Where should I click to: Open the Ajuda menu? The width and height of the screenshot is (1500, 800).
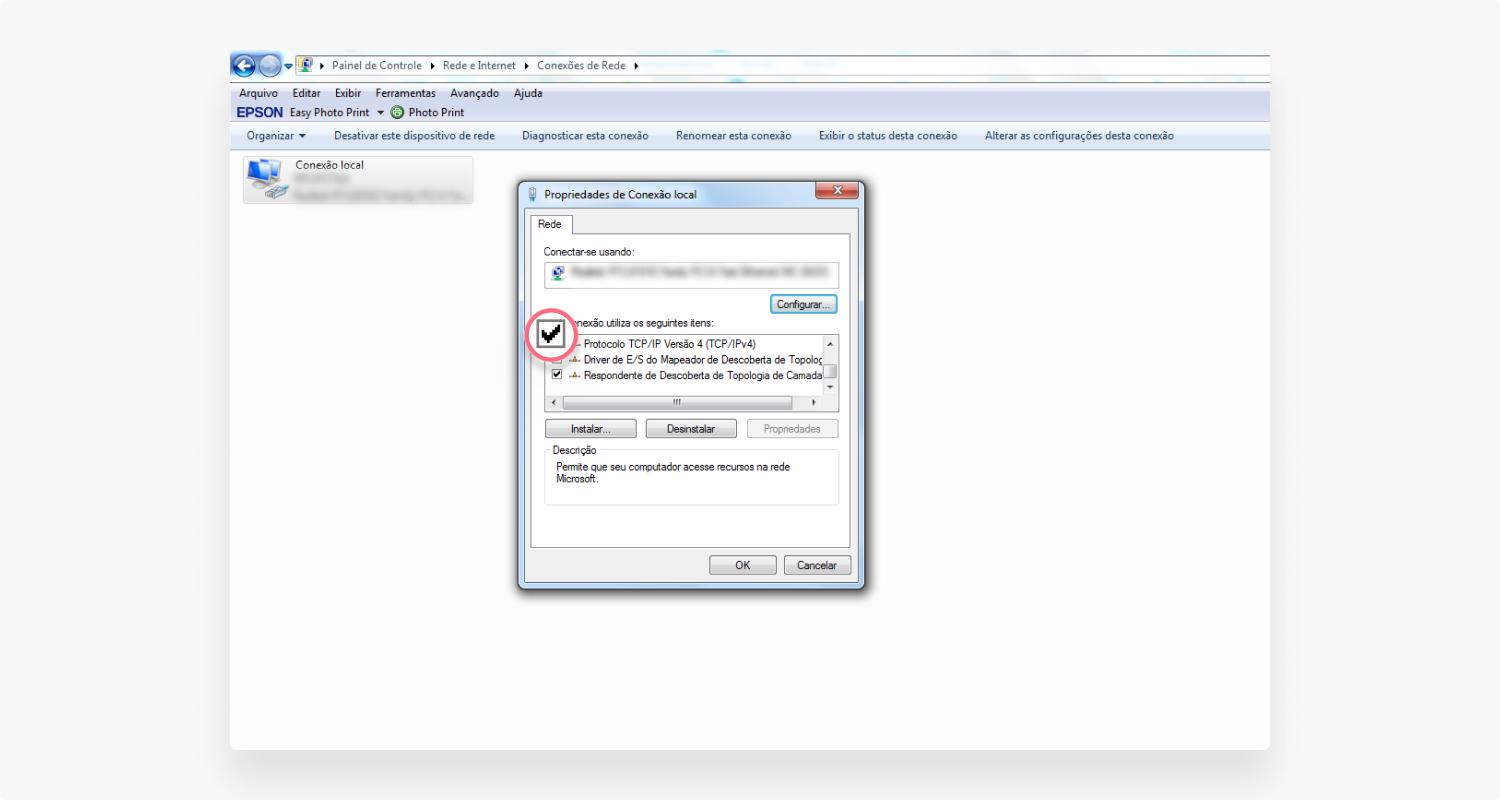[528, 93]
